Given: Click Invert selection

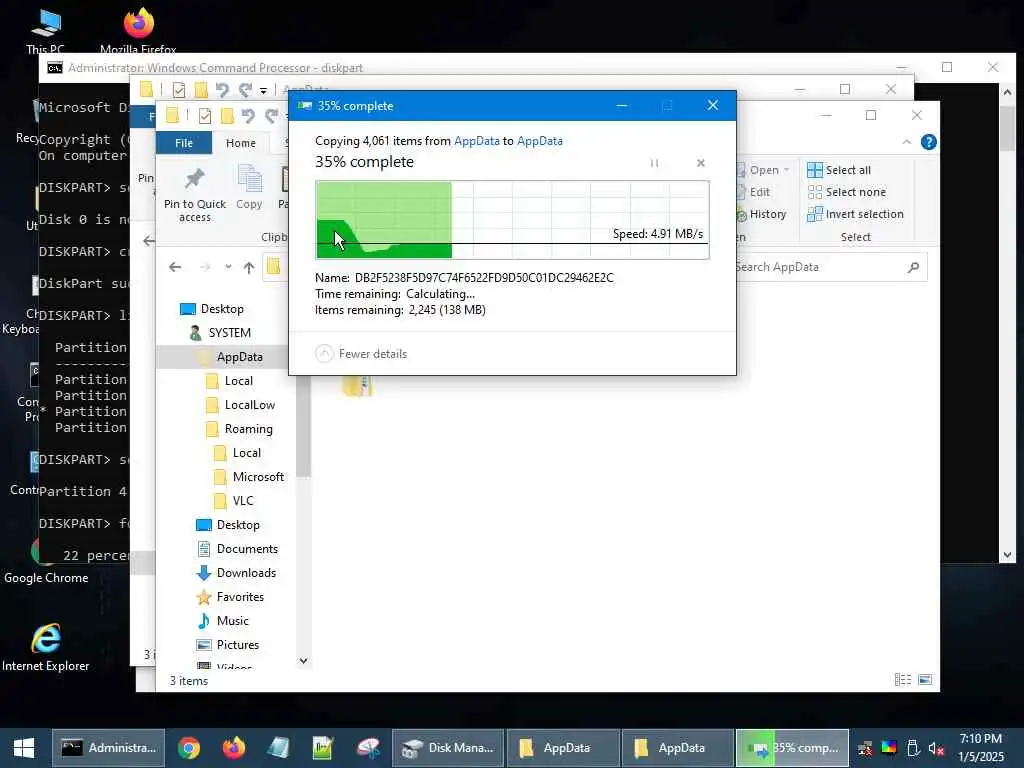Looking at the screenshot, I should 856,214.
